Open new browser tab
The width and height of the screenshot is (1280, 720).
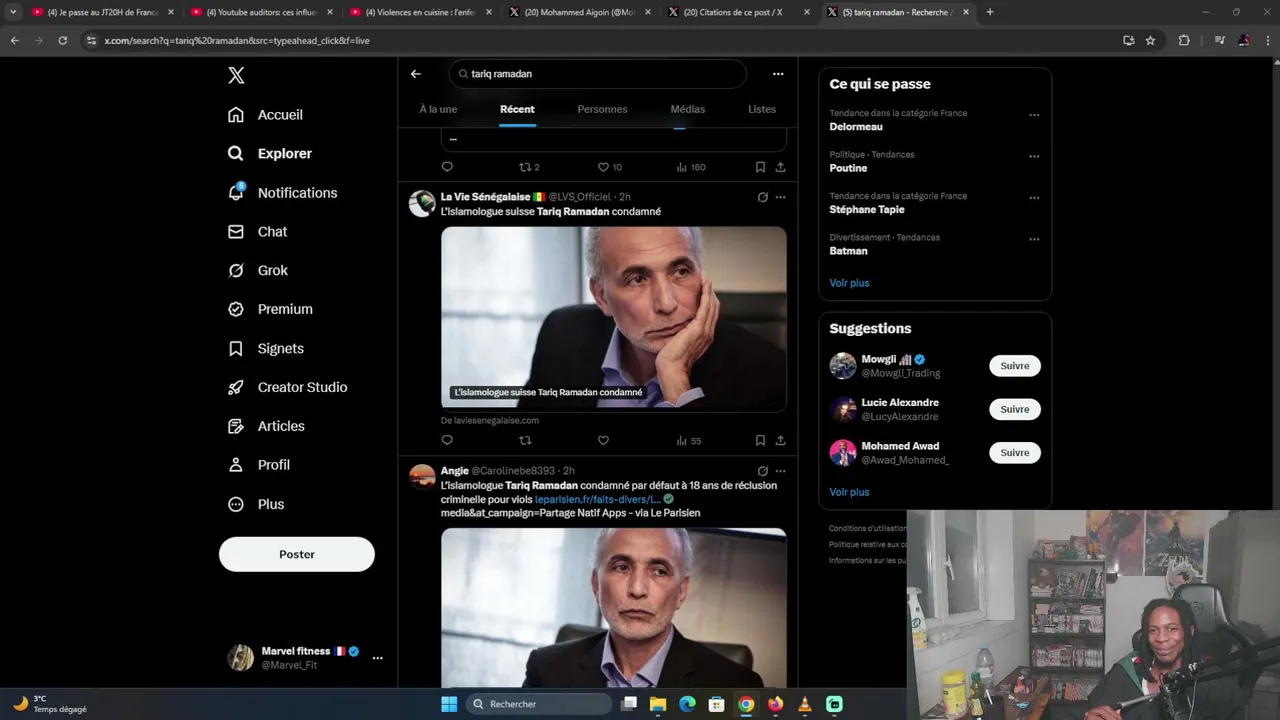pos(990,12)
